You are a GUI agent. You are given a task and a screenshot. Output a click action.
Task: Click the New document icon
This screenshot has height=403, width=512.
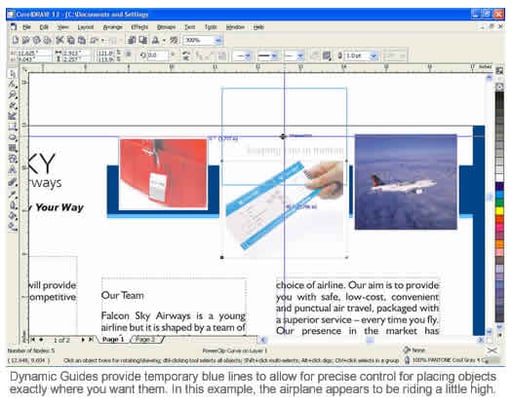(x=15, y=40)
